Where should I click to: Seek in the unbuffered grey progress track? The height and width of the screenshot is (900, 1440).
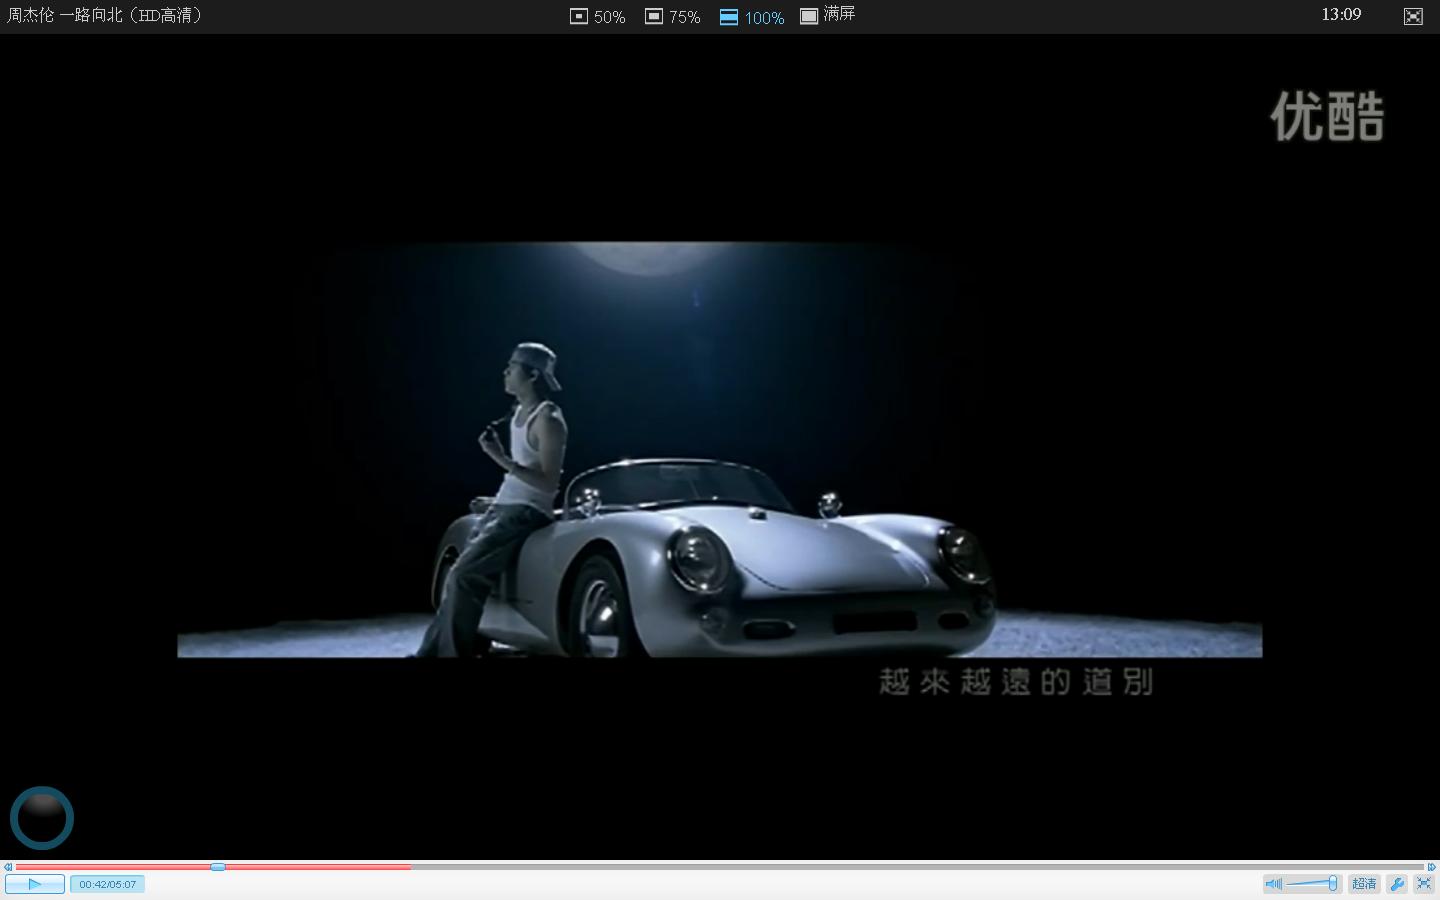point(917,867)
